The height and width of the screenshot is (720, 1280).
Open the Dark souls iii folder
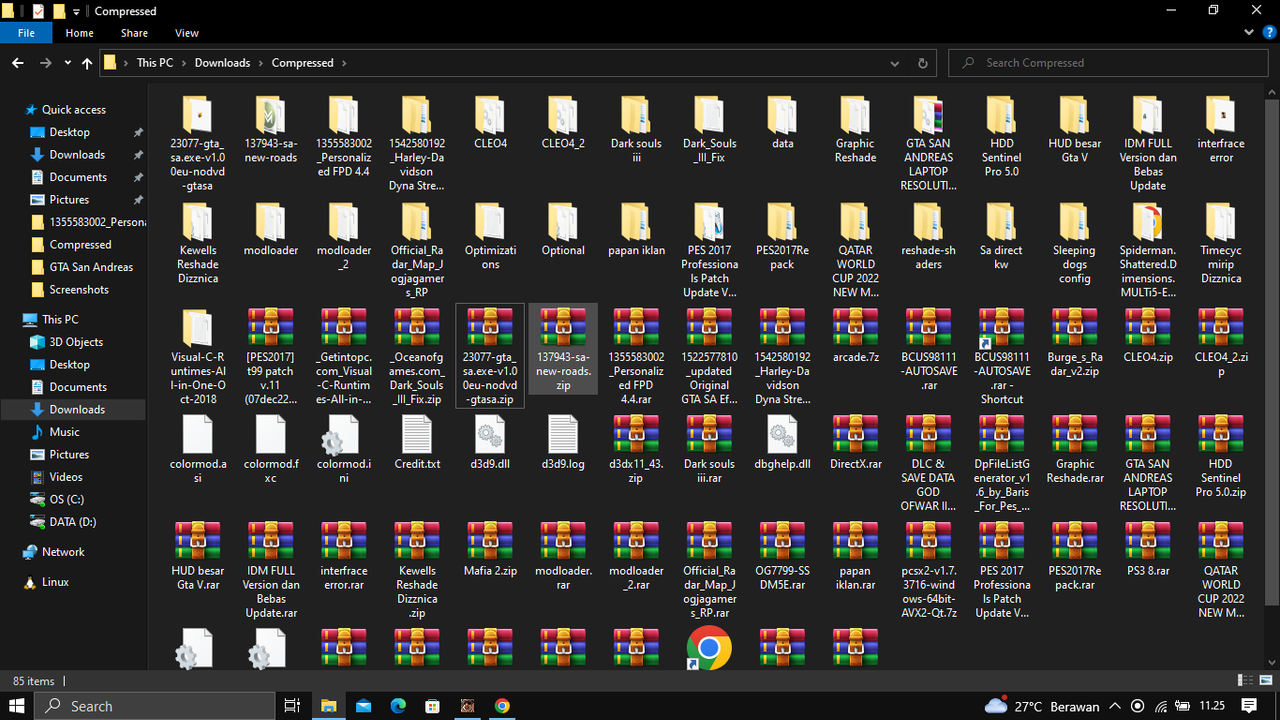[x=636, y=130]
